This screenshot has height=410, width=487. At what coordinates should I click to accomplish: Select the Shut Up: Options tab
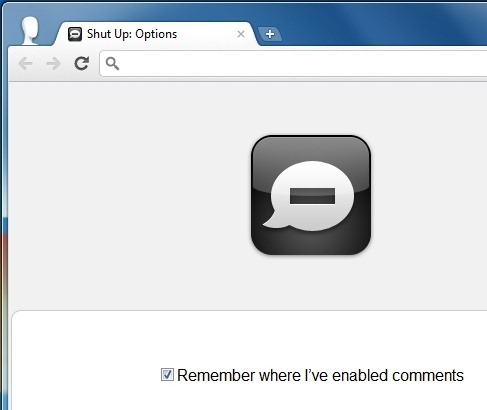pos(157,34)
